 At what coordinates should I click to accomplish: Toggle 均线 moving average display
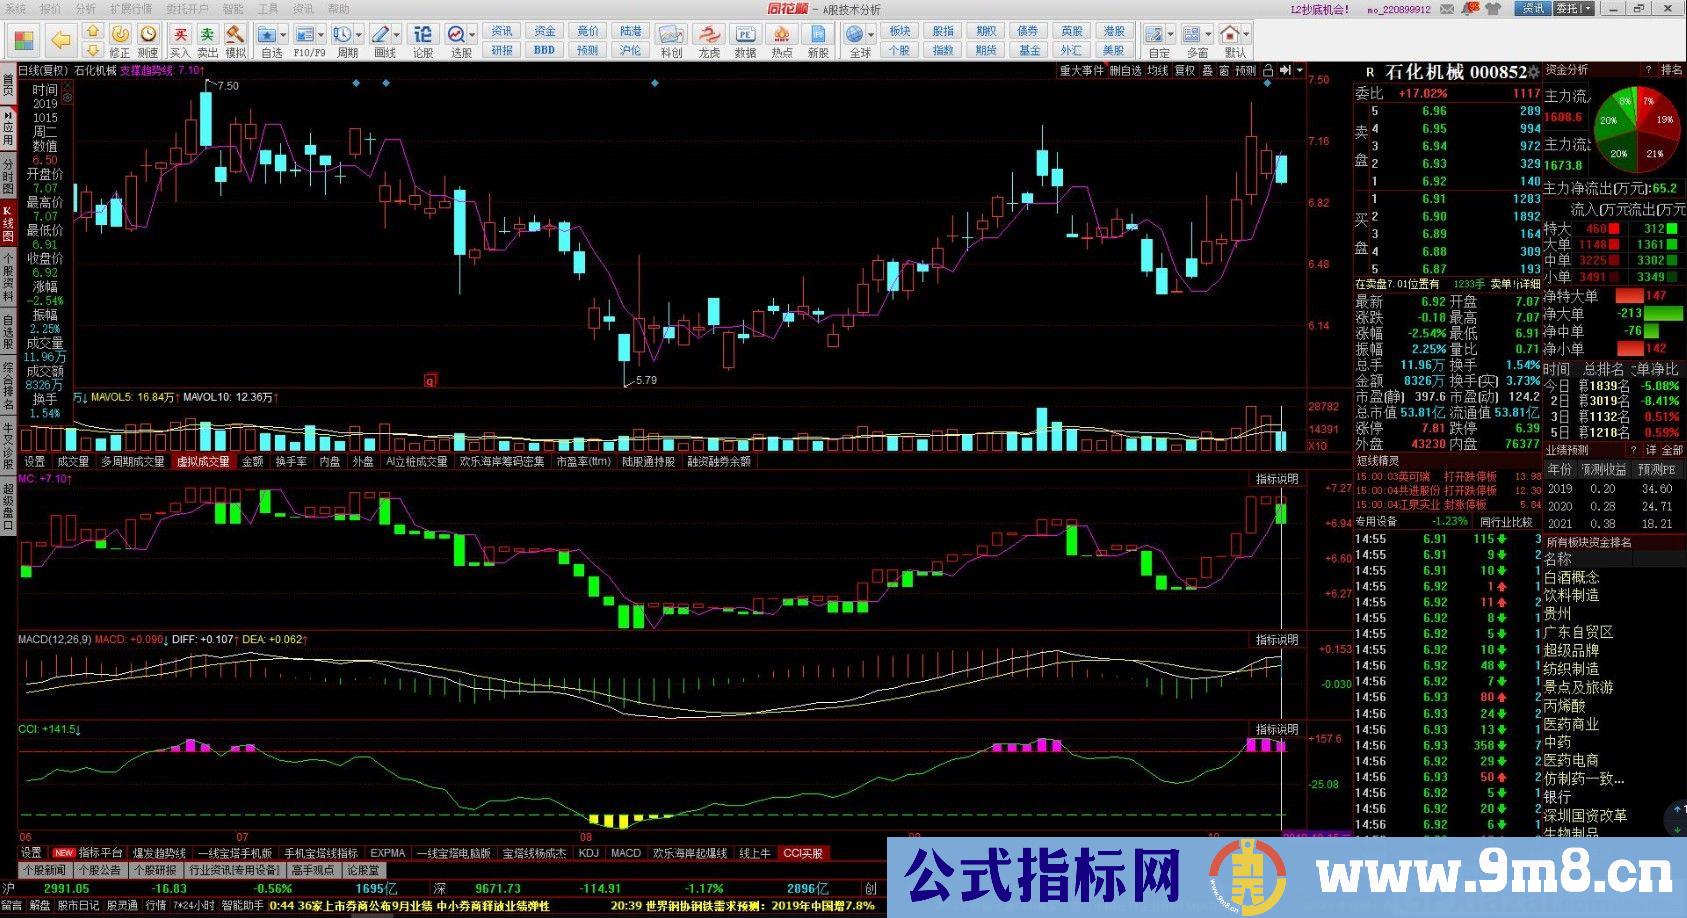click(x=1157, y=71)
